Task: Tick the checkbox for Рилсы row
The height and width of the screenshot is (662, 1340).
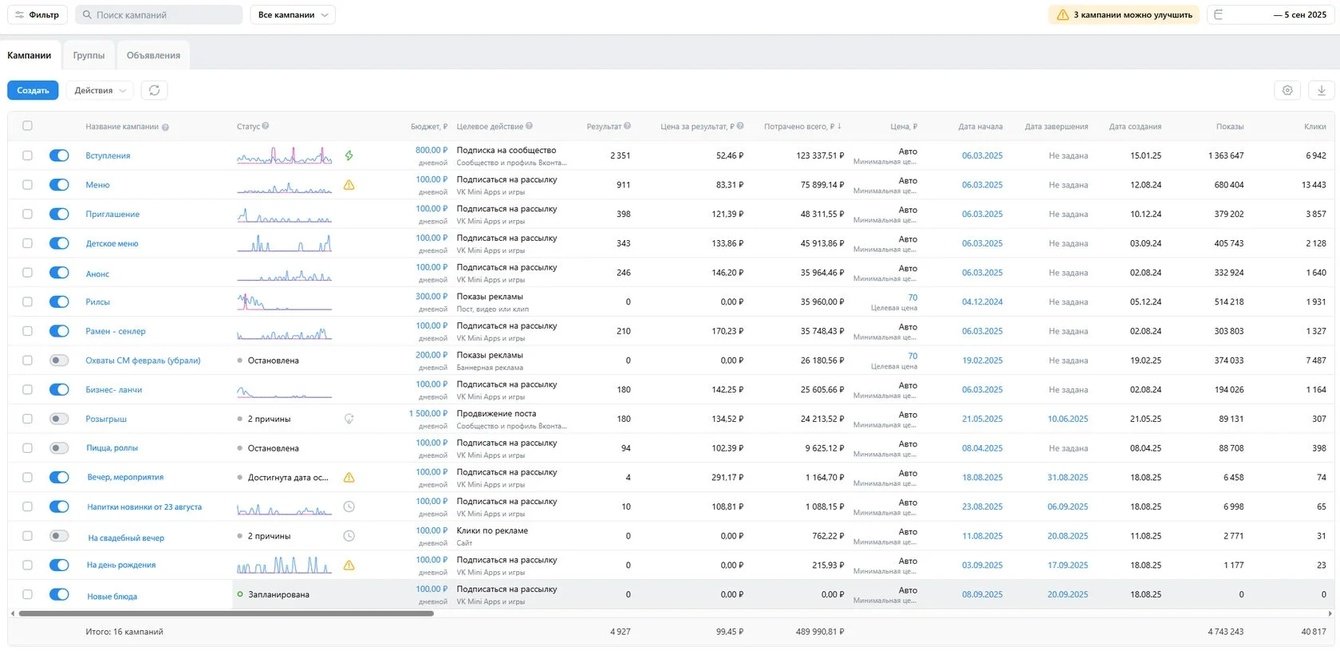Action: [27, 302]
